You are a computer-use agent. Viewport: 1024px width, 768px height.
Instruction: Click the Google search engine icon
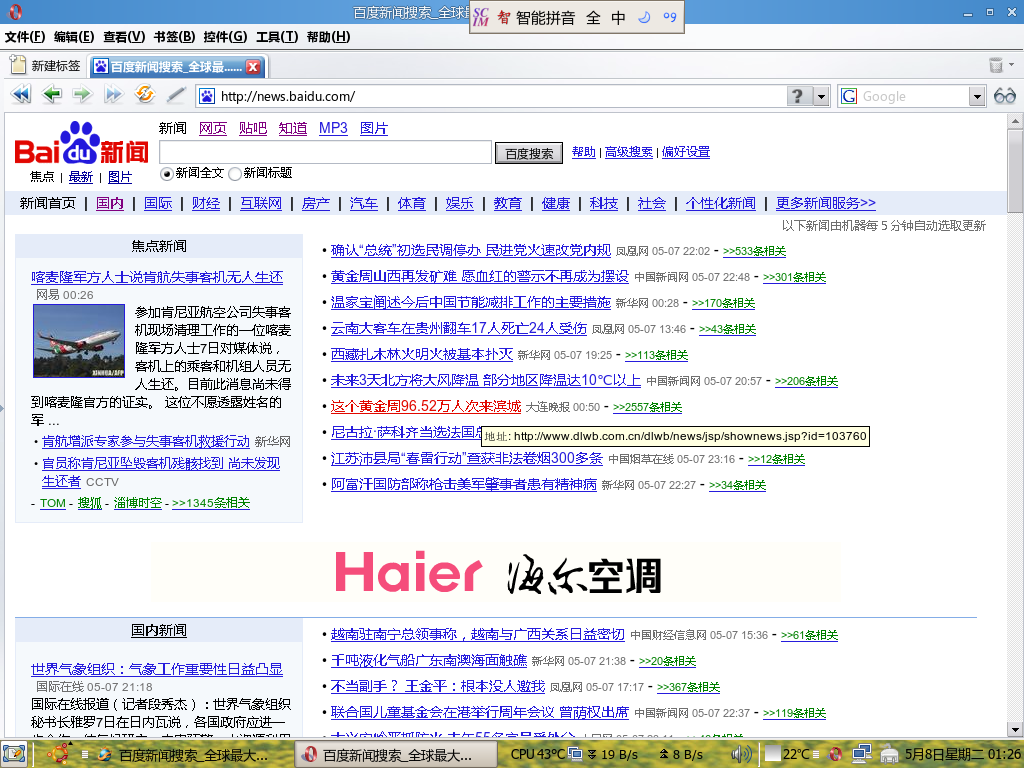(849, 97)
